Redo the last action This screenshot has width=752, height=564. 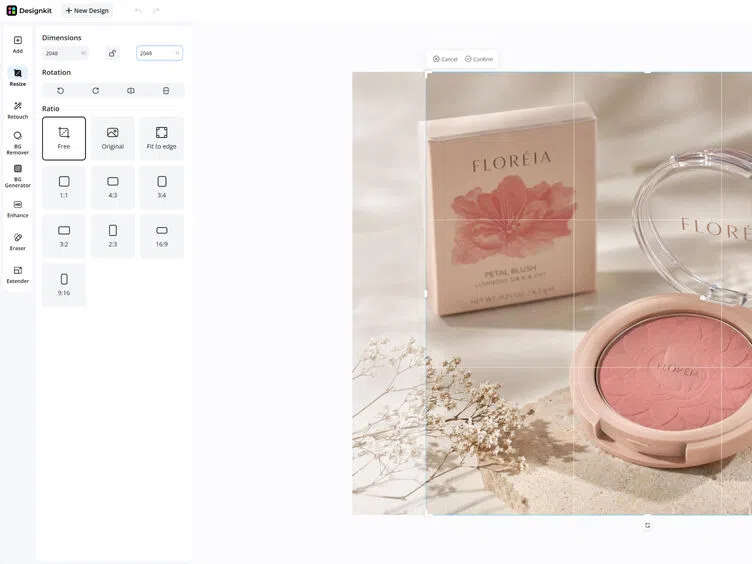click(x=156, y=11)
